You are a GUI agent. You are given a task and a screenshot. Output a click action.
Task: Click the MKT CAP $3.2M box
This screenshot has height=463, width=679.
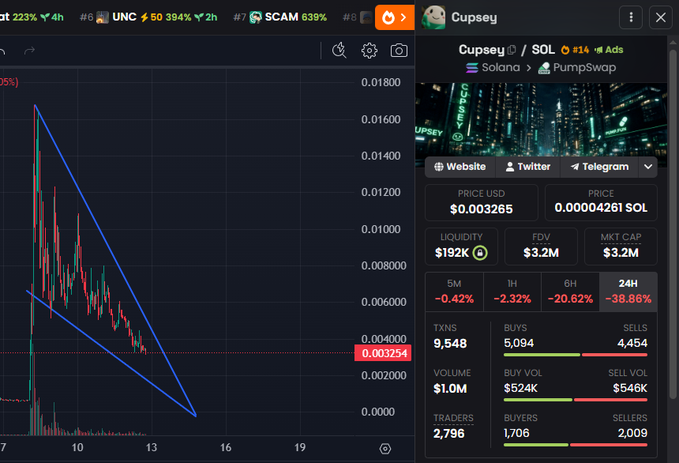[621, 246]
